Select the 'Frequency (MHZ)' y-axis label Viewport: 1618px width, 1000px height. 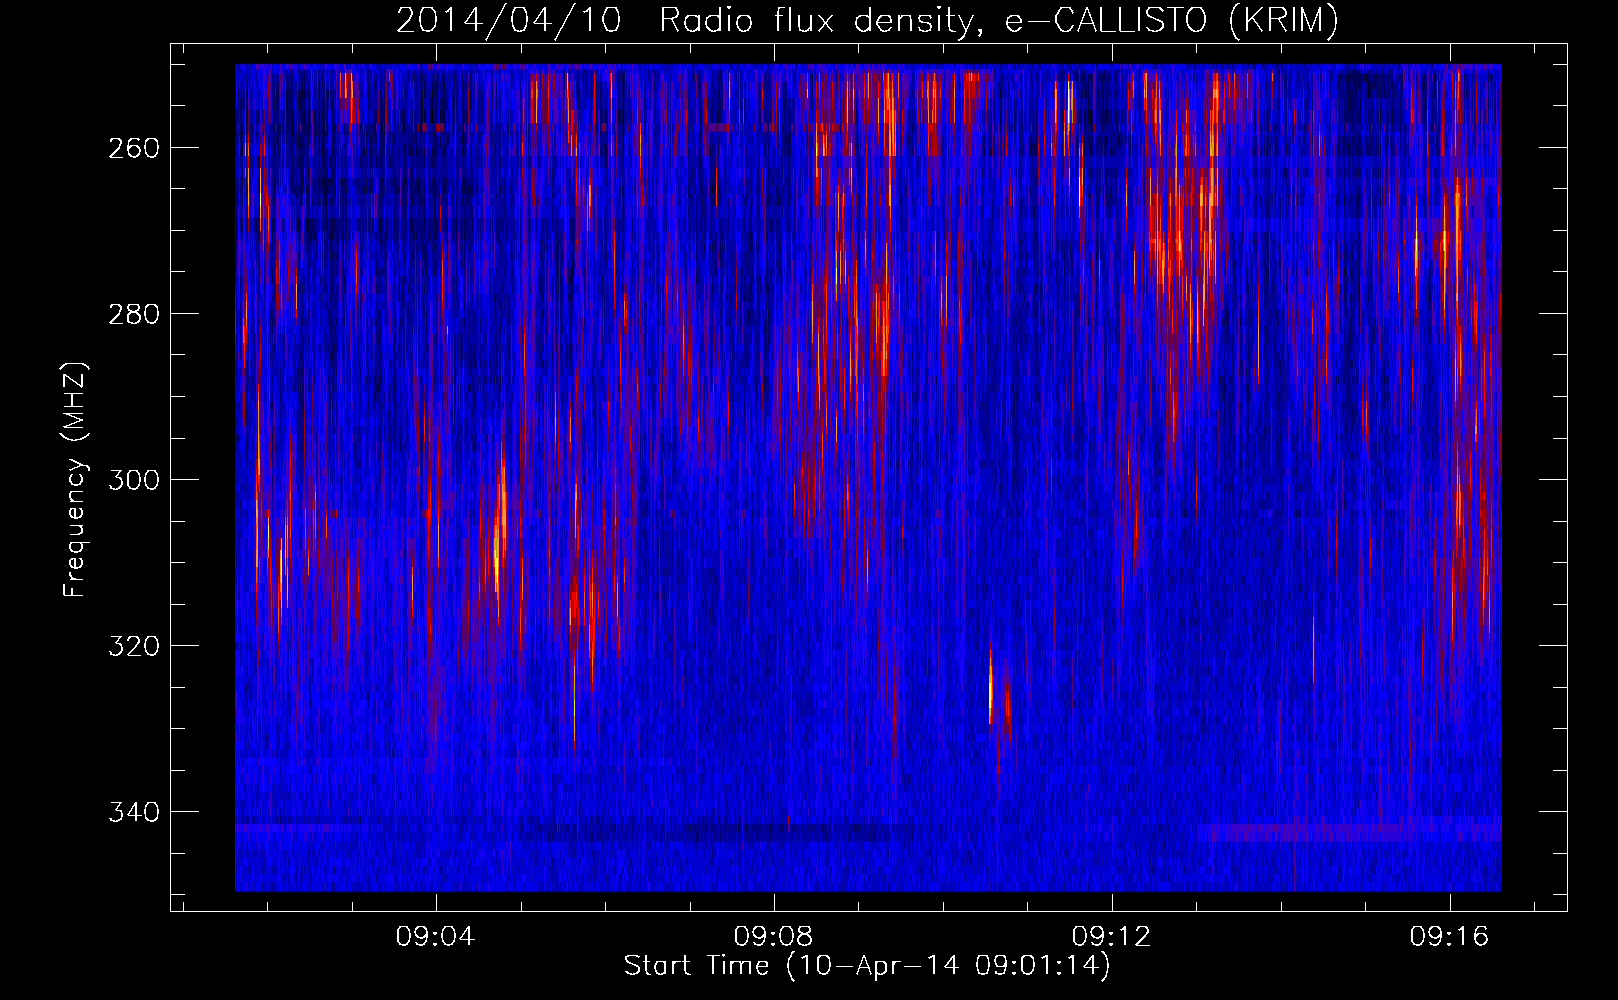[75, 479]
